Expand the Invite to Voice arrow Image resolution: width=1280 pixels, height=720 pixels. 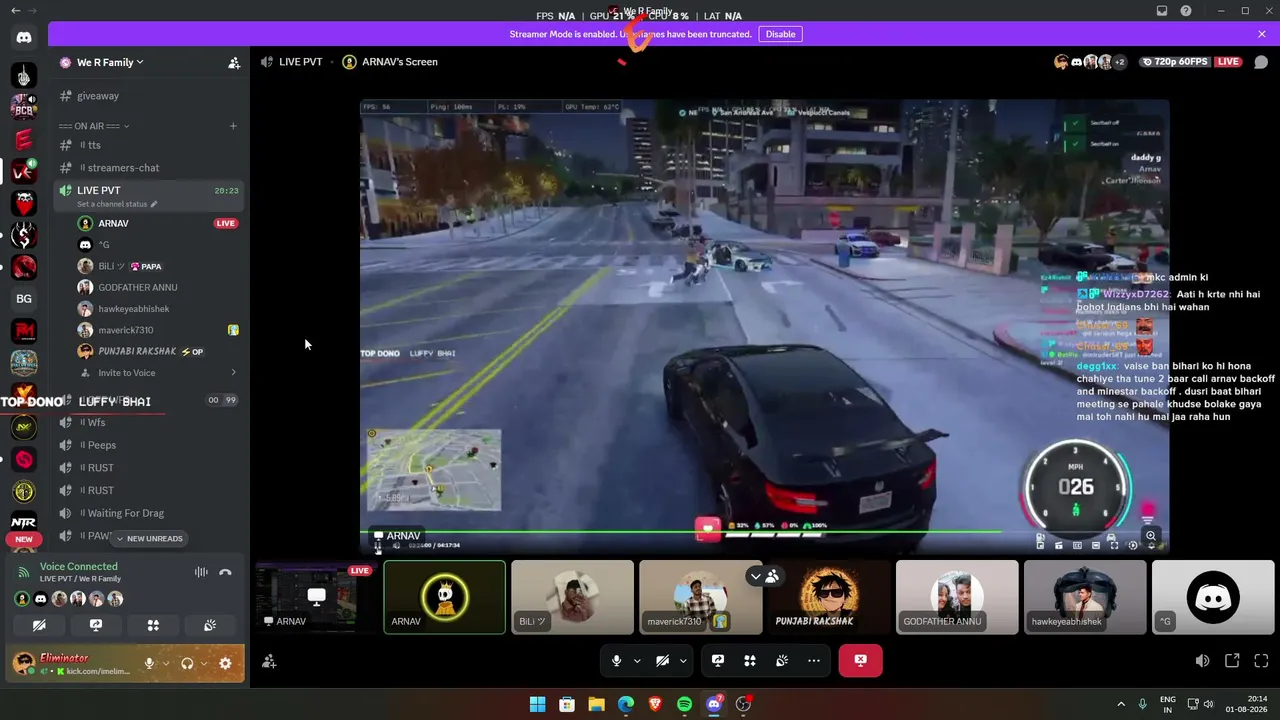pyautogui.click(x=233, y=373)
